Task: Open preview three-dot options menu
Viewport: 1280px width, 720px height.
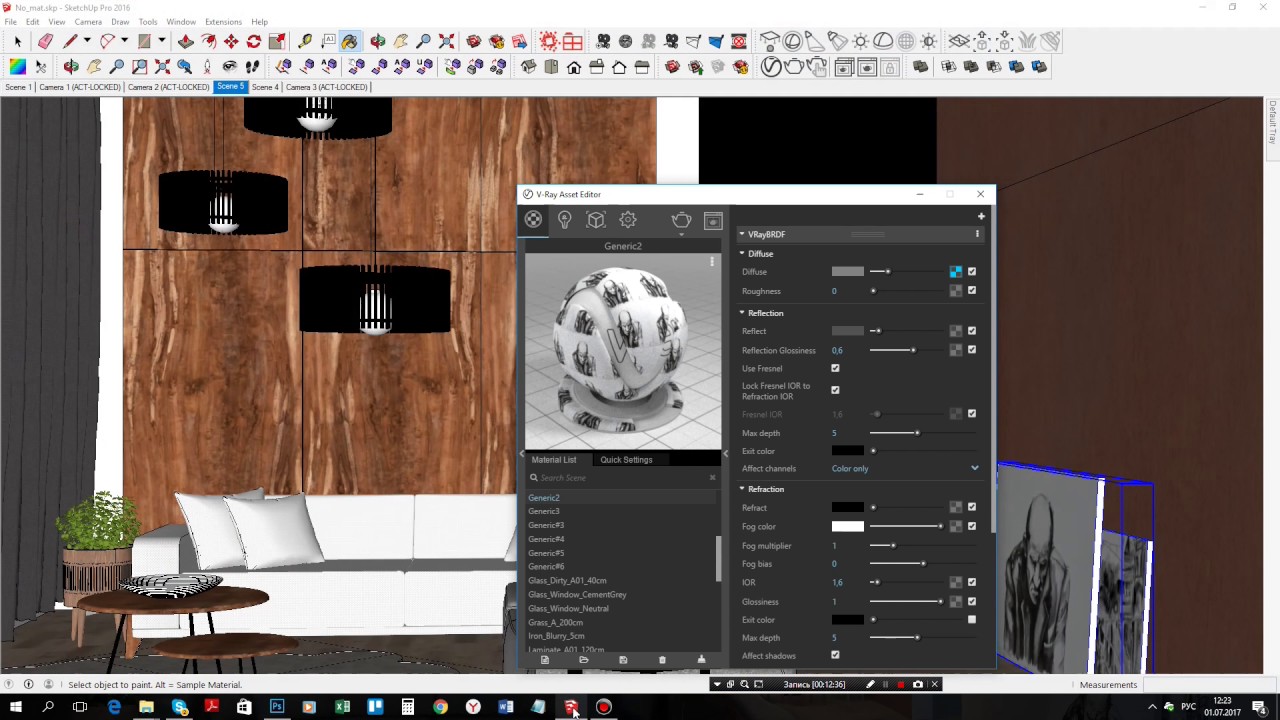Action: [712, 262]
